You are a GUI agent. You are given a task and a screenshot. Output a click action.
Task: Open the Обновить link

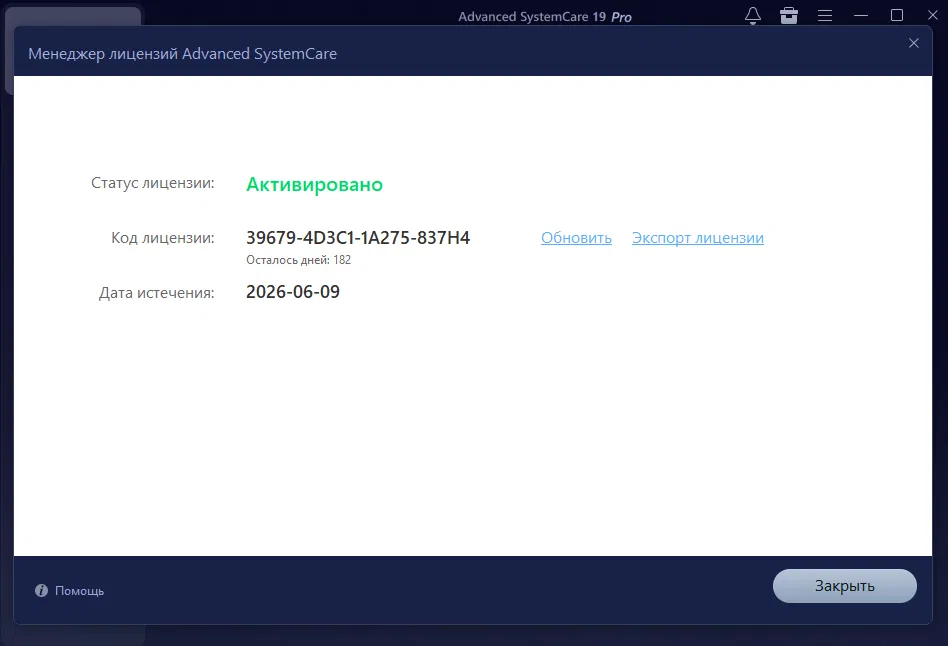(575, 238)
